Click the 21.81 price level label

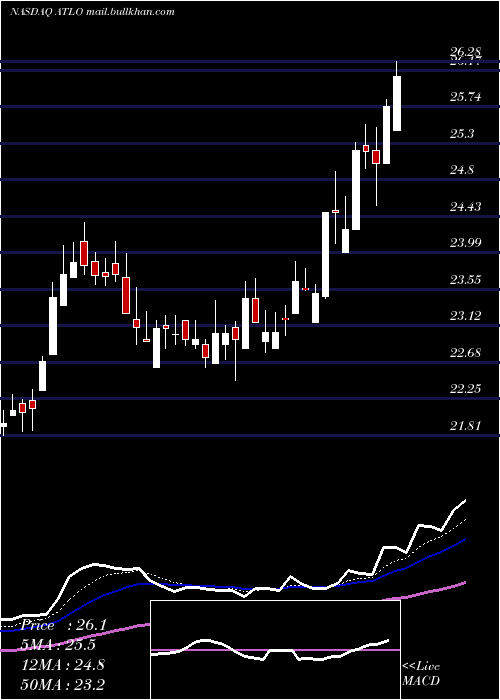tap(466, 425)
